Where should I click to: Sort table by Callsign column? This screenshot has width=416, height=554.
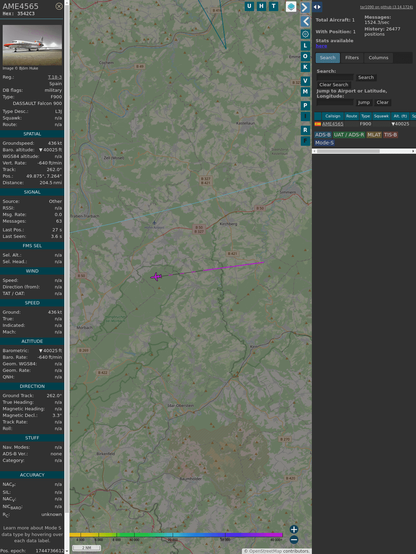coord(333,116)
